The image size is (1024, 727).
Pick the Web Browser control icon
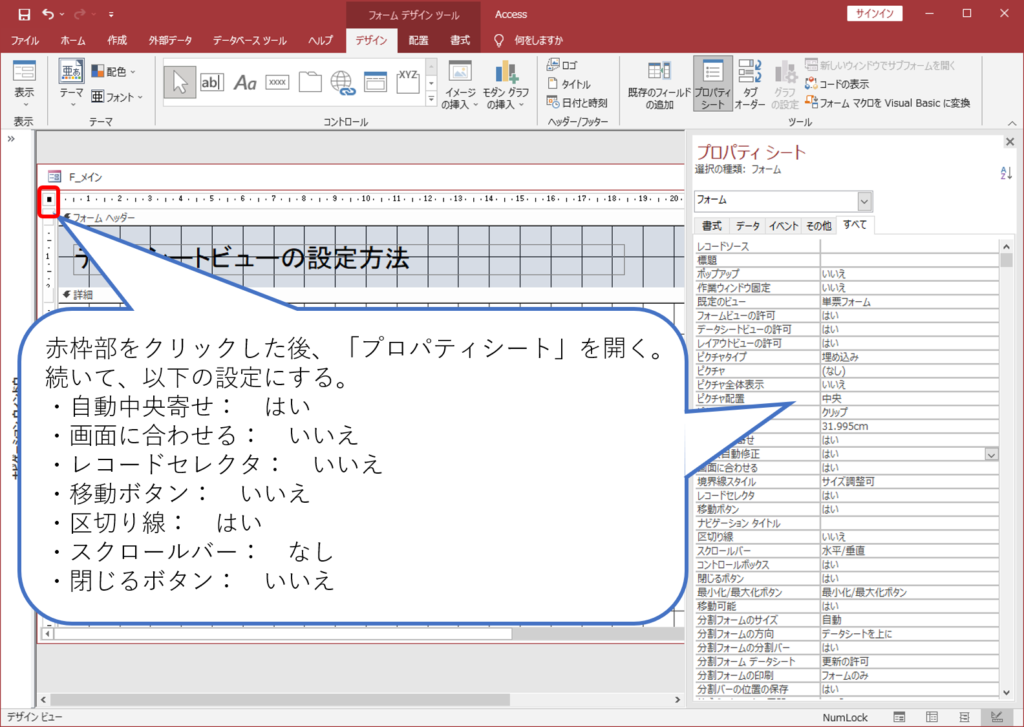pyautogui.click(x=376, y=82)
